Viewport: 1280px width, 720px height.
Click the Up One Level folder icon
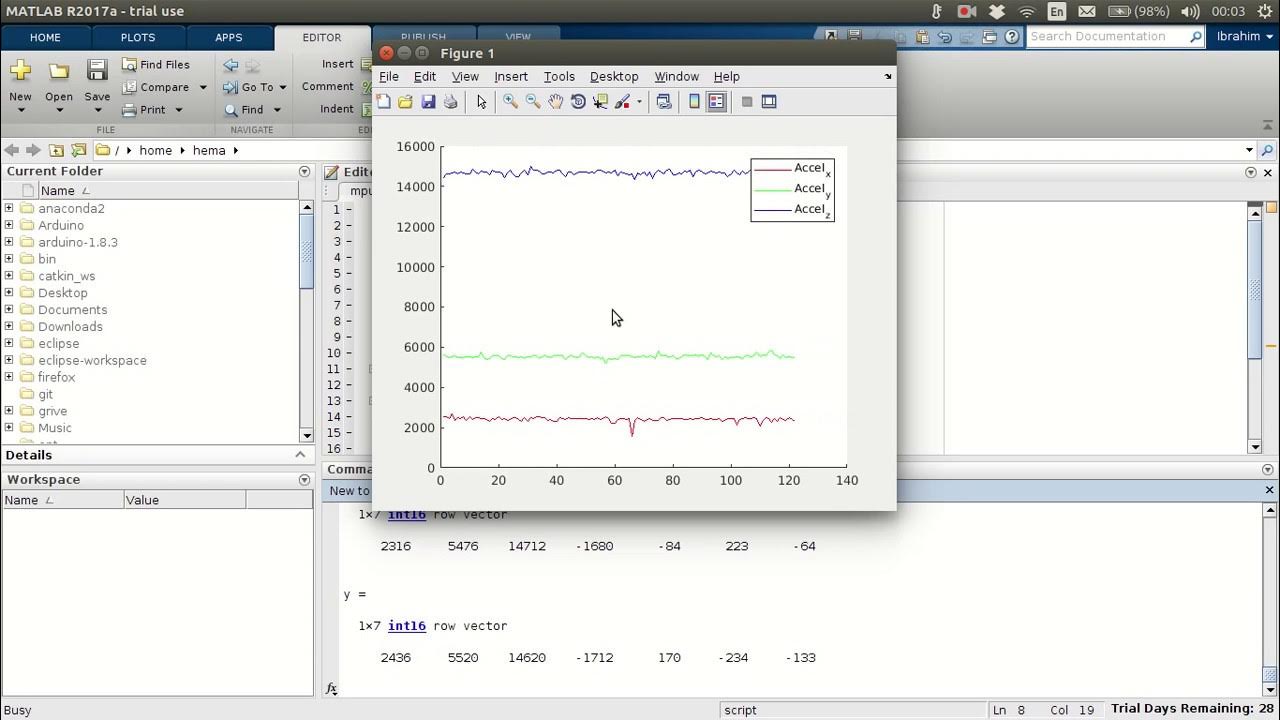[x=56, y=150]
